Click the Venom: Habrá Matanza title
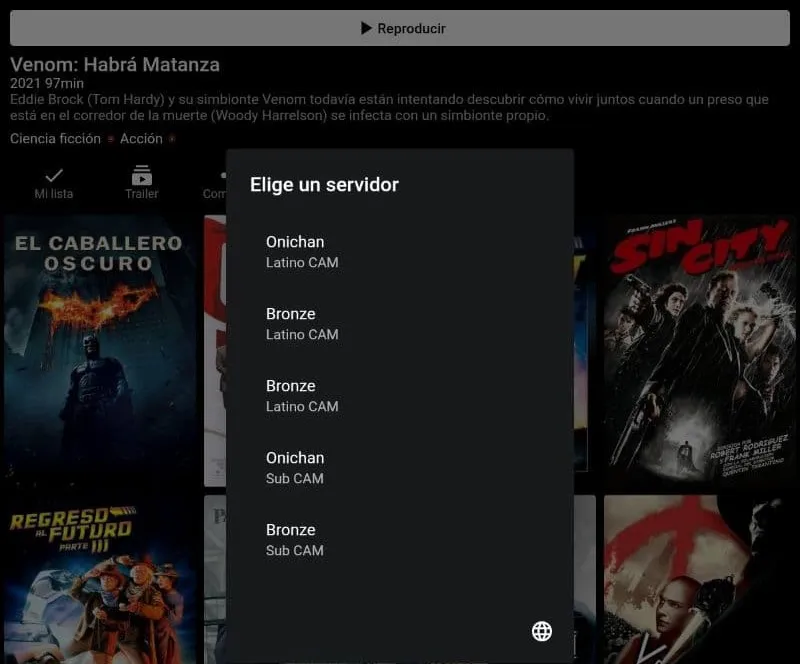800x664 pixels. pyautogui.click(x=114, y=64)
